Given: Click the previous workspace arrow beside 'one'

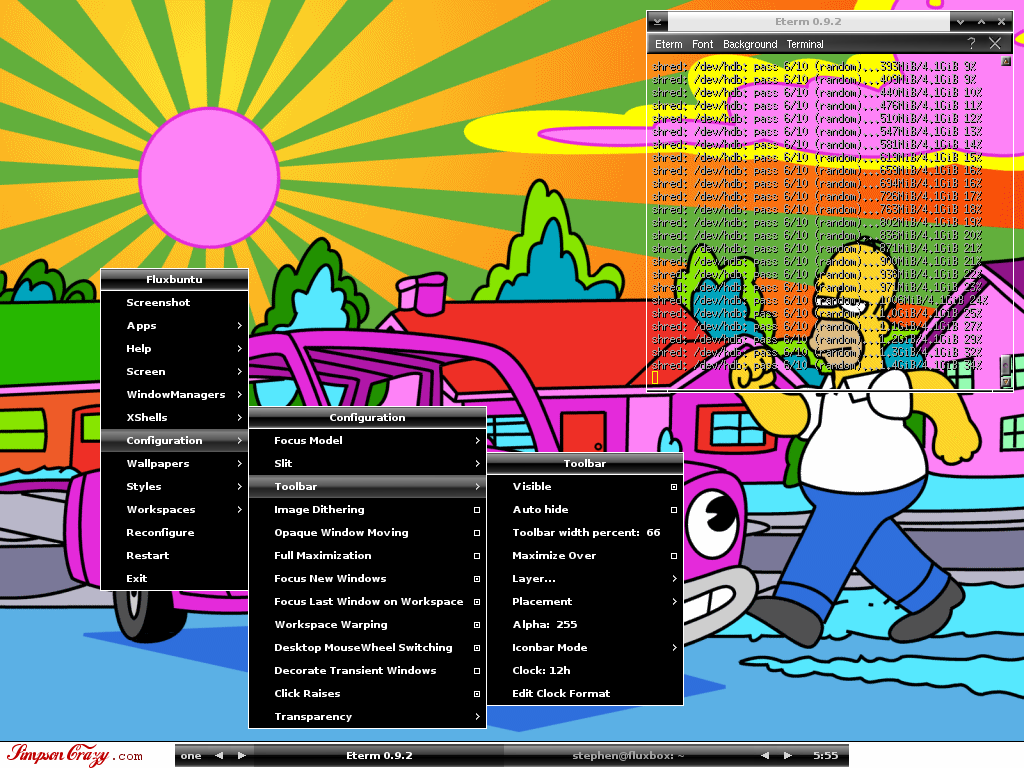Looking at the screenshot, I should tap(219, 755).
